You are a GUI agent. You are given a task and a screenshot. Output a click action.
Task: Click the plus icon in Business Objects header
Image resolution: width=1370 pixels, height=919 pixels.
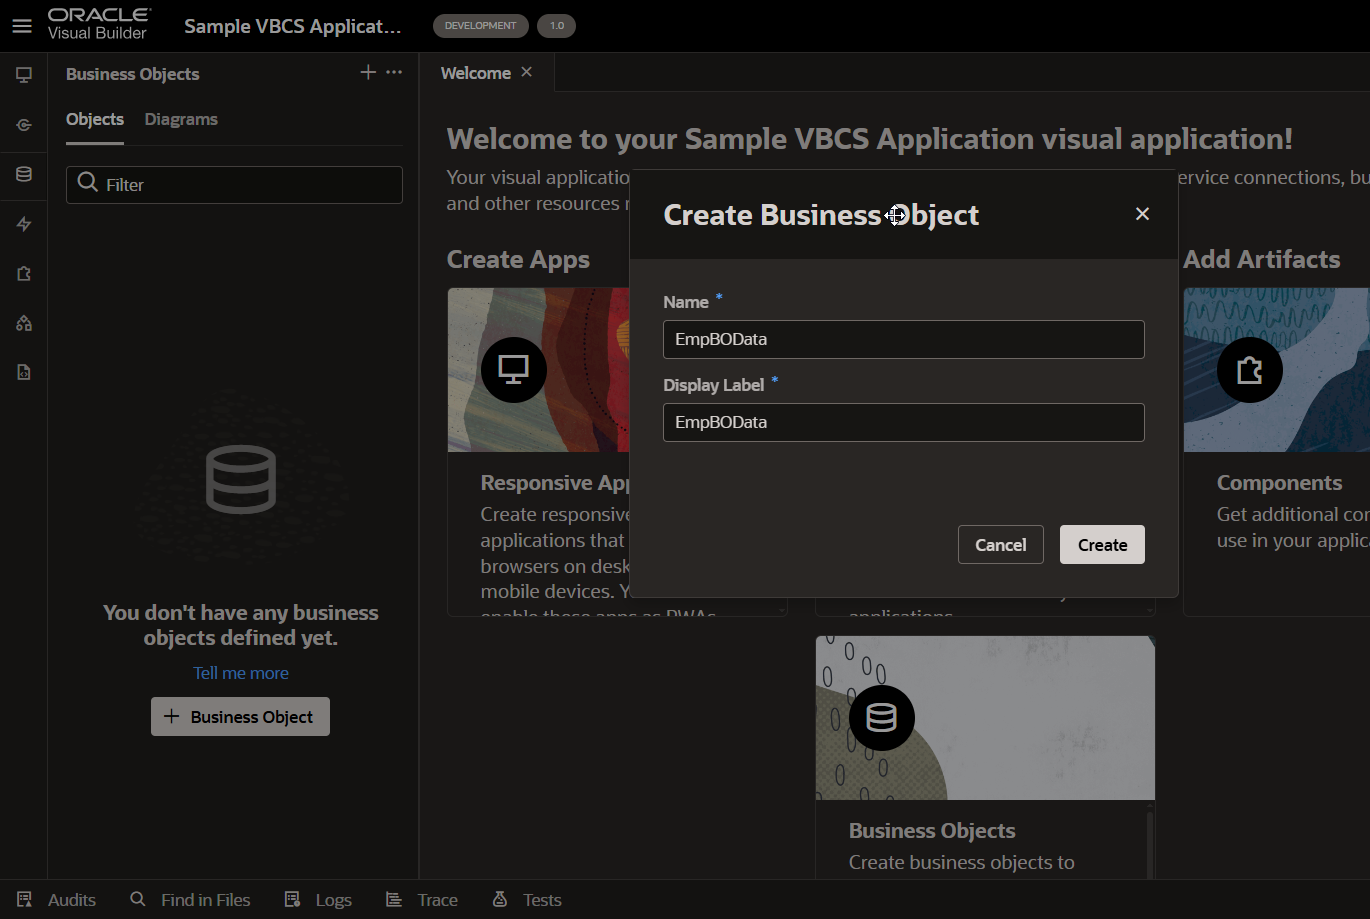point(368,72)
